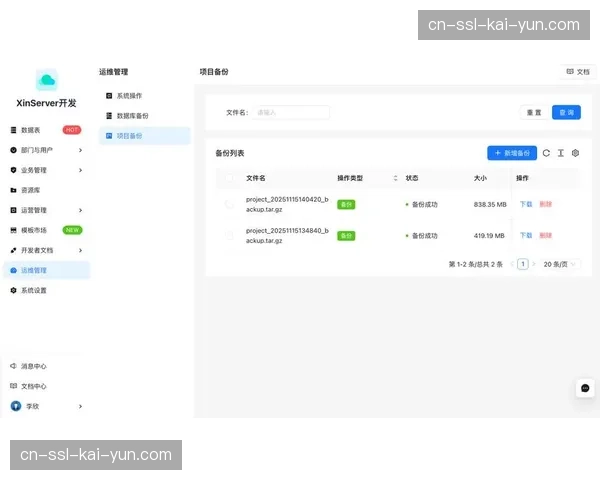The width and height of the screenshot is (600, 480).
Task: Open 消息中心 speaker icon
Action: pos(13,366)
